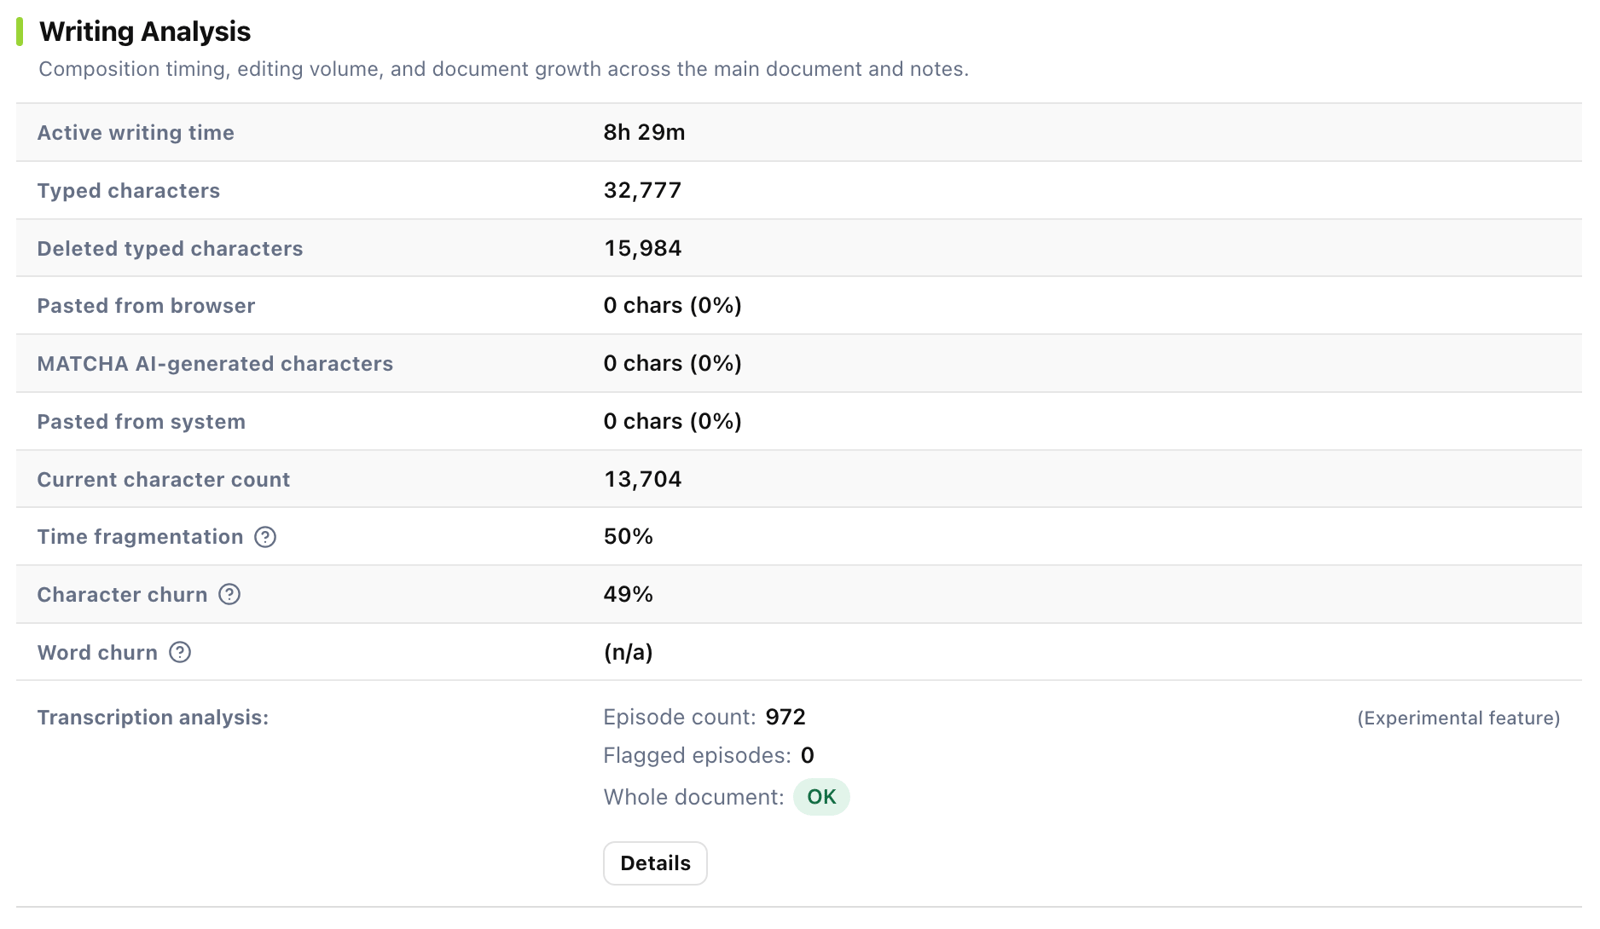This screenshot has width=1600, height=929.
Task: Select the Experimental feature note
Action: pos(1458,719)
